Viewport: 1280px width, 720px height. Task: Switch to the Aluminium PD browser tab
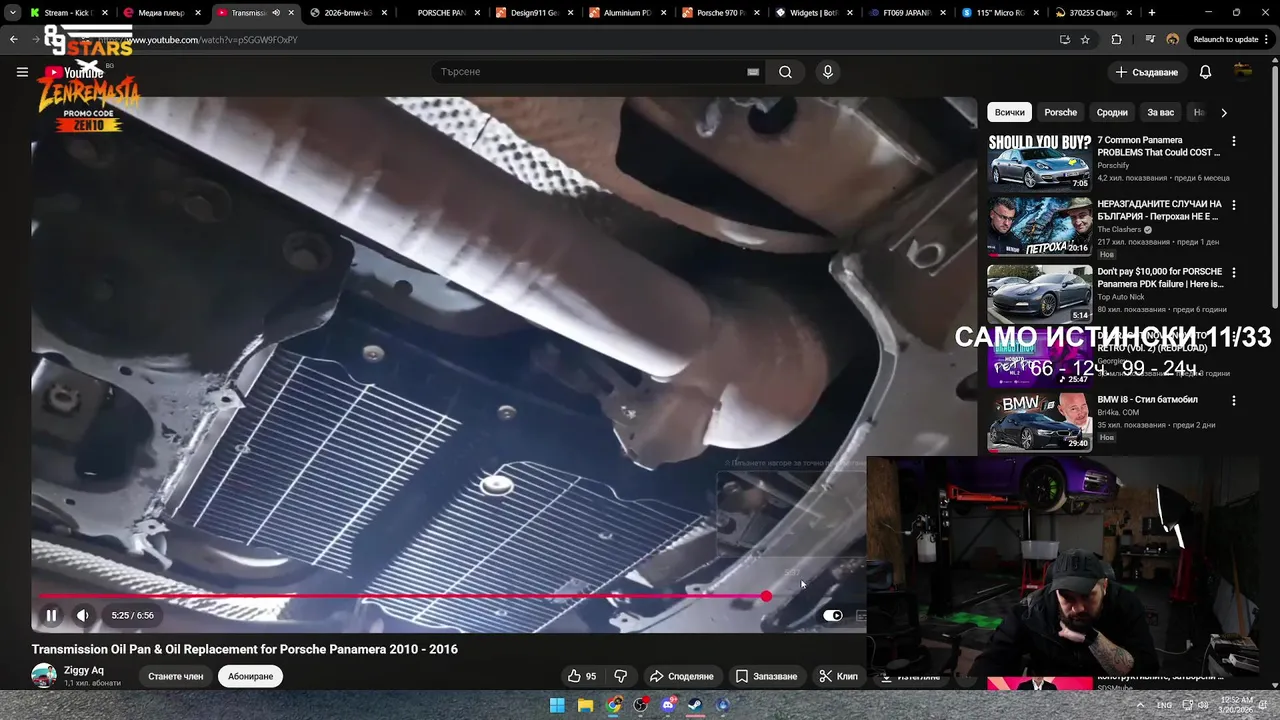[627, 13]
